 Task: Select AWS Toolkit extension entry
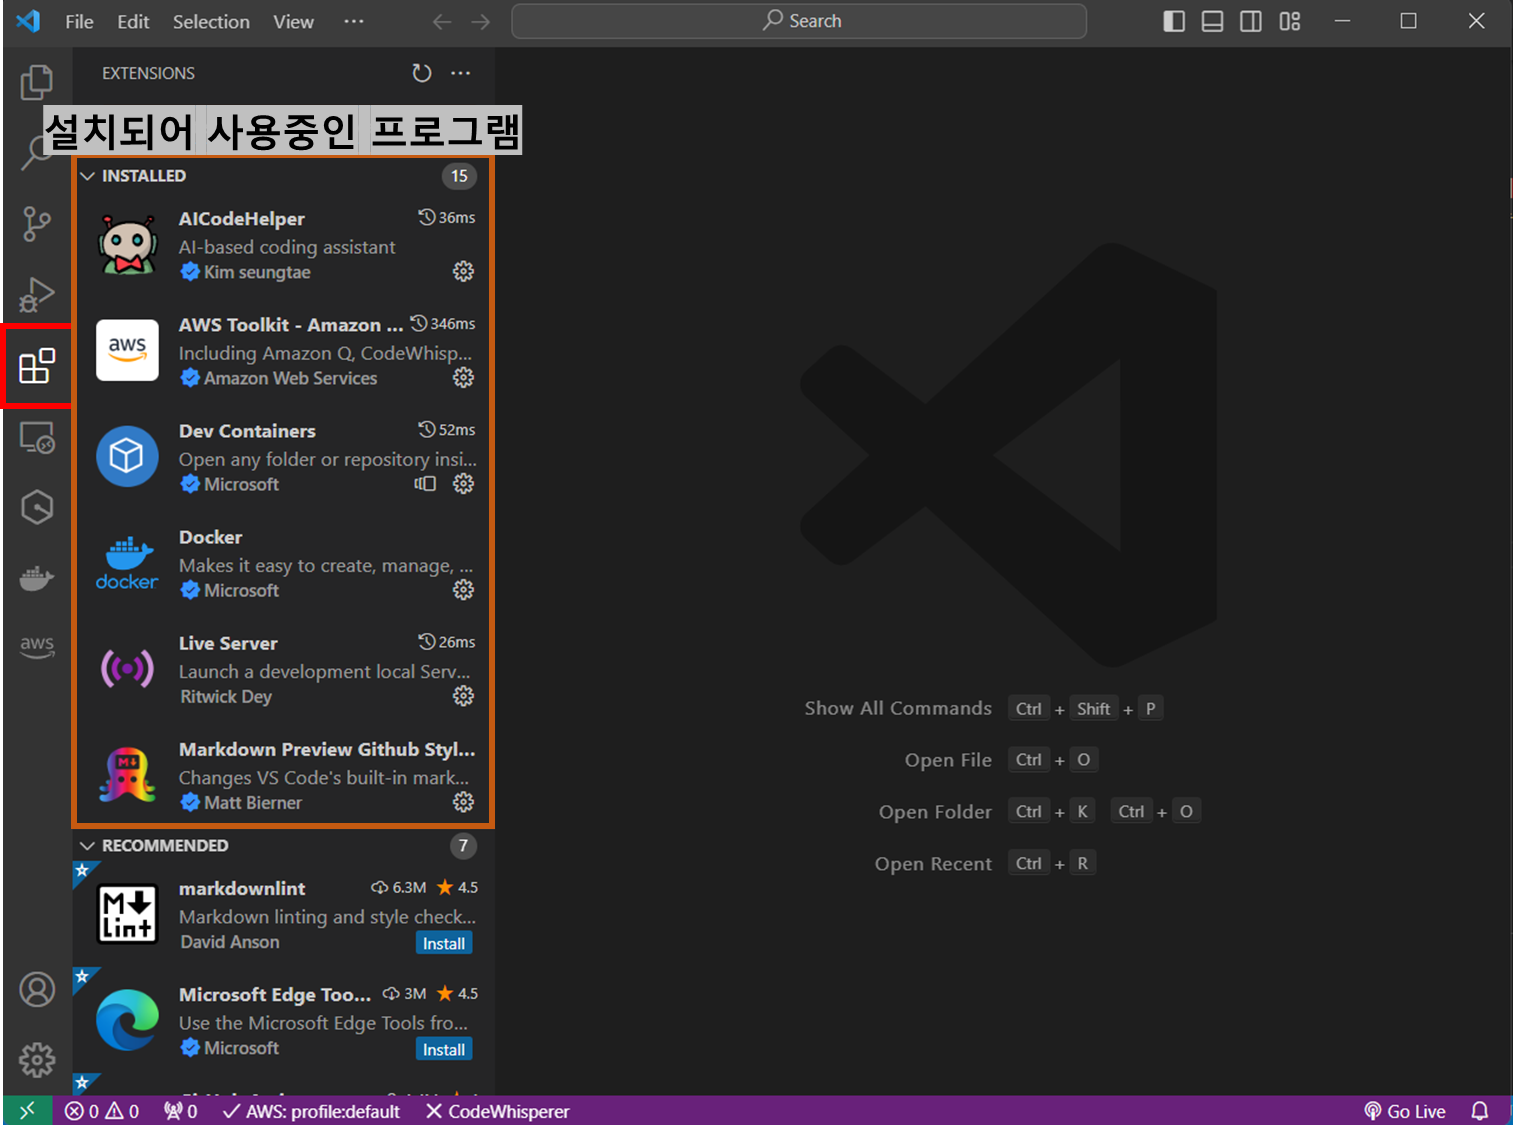pyautogui.click(x=282, y=351)
